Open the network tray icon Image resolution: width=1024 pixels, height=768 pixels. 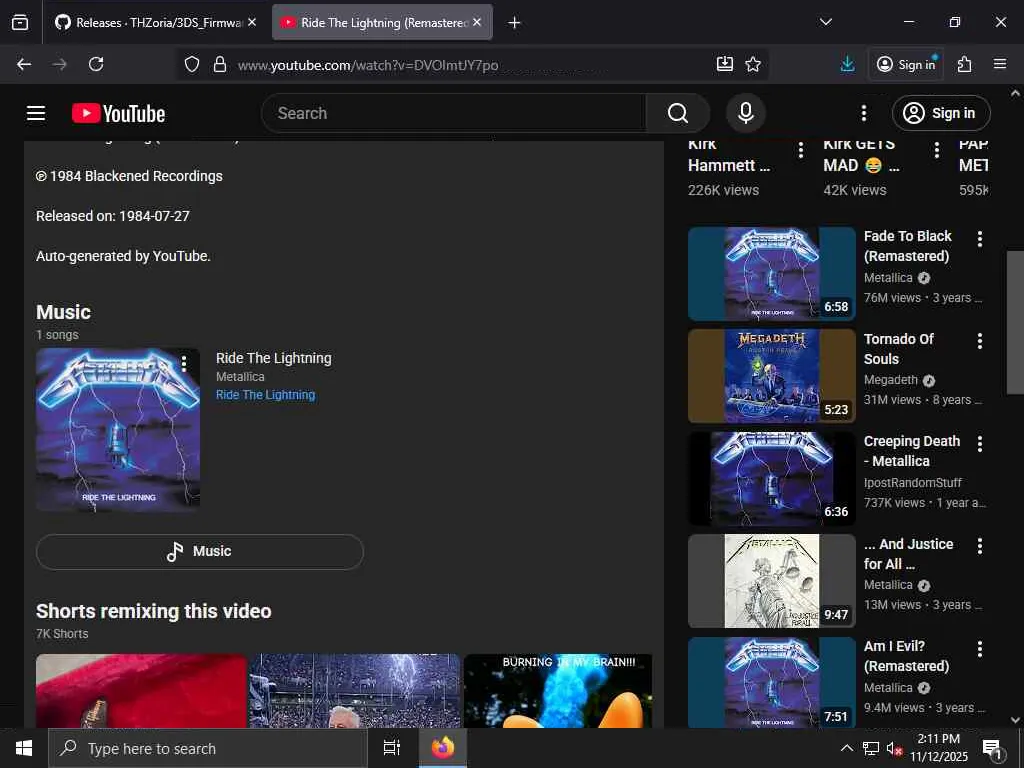(871, 748)
